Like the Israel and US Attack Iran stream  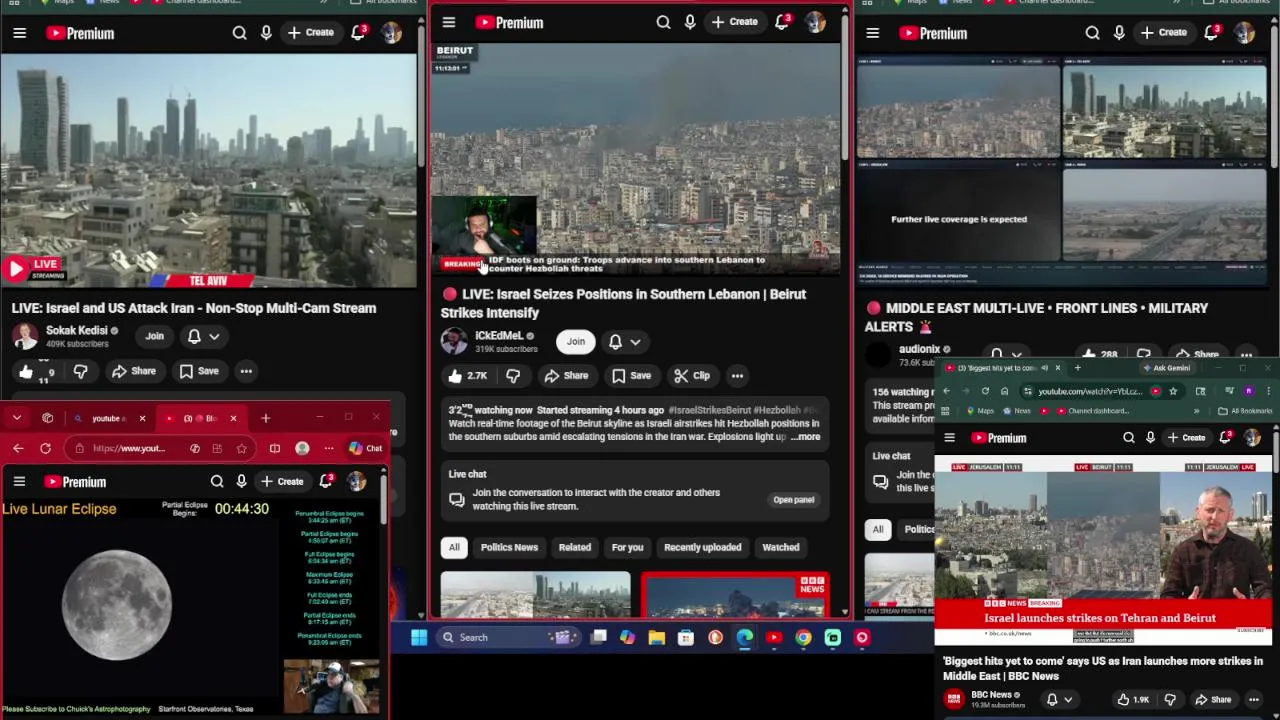[26, 371]
